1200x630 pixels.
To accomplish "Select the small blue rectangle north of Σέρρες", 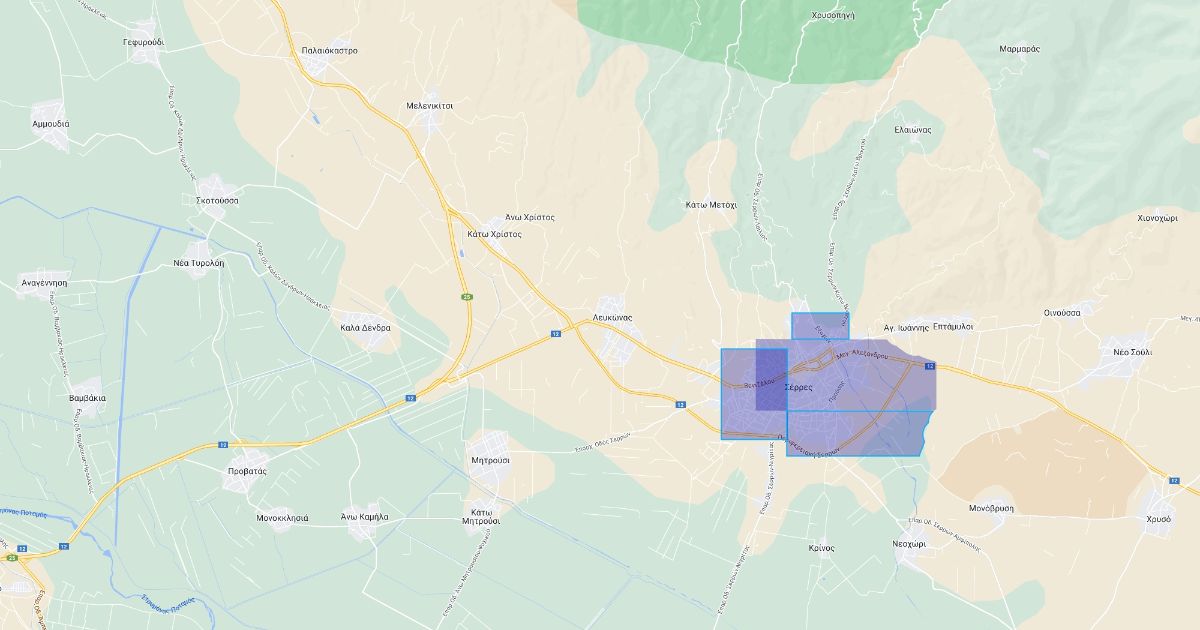I will 820,326.
